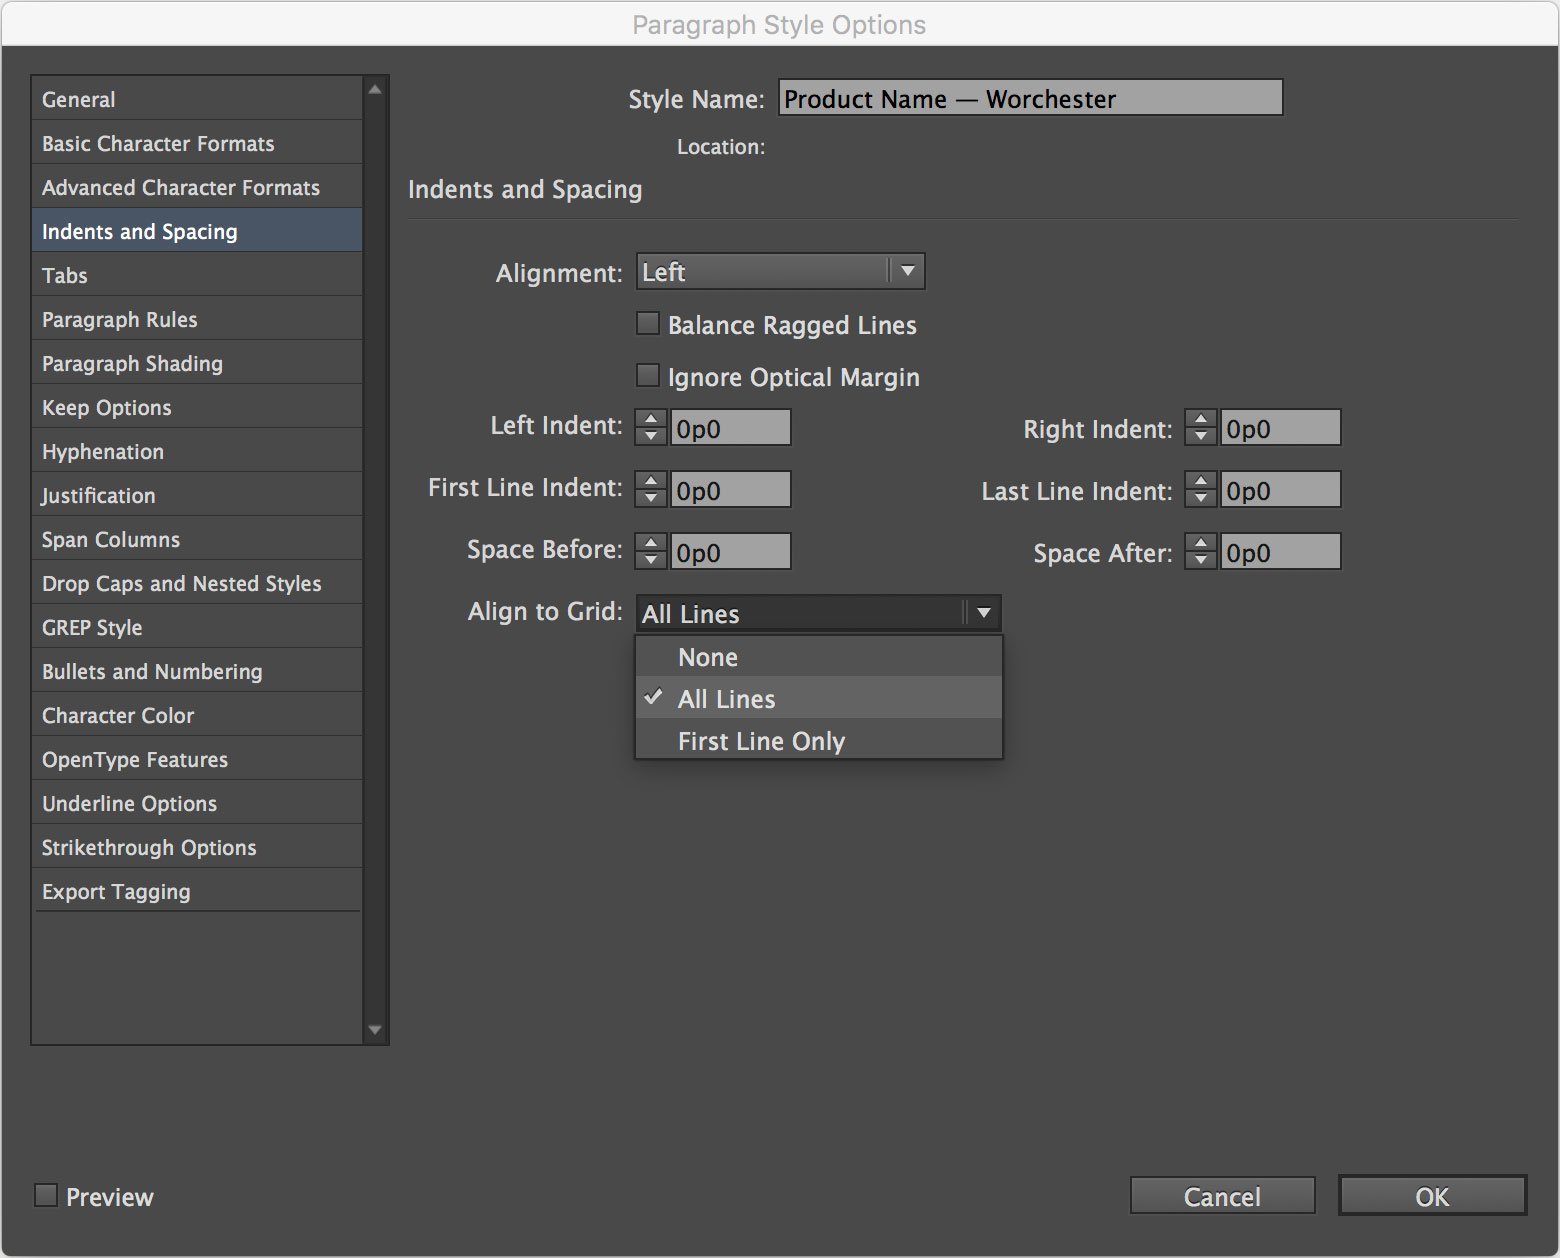
Task: Increase the First Line Indent stepper
Action: pyautogui.click(x=651, y=481)
